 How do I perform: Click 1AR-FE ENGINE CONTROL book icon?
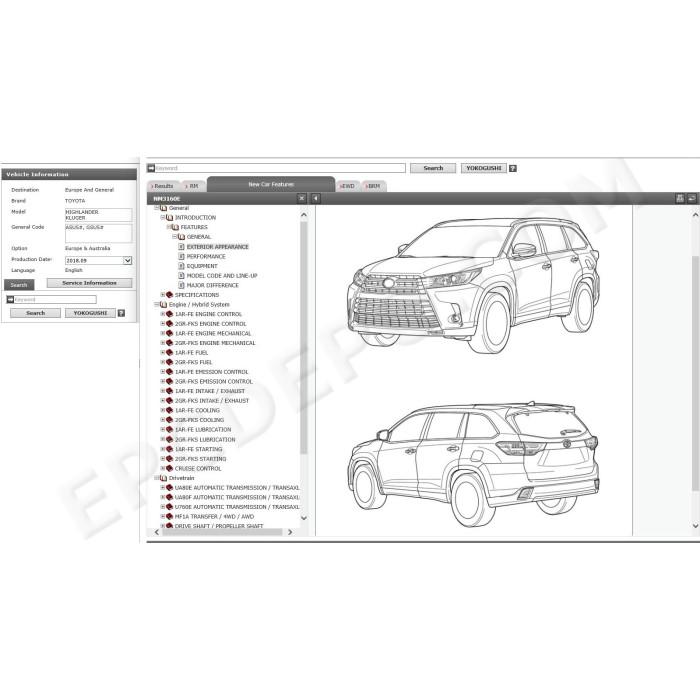(x=169, y=314)
